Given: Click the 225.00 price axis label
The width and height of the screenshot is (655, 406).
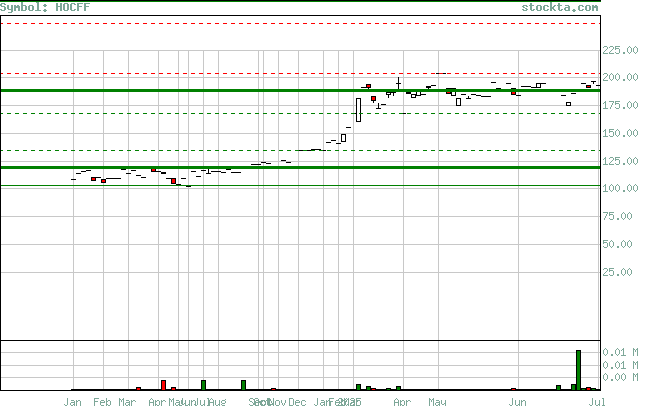Looking at the screenshot, I should [x=620, y=50].
